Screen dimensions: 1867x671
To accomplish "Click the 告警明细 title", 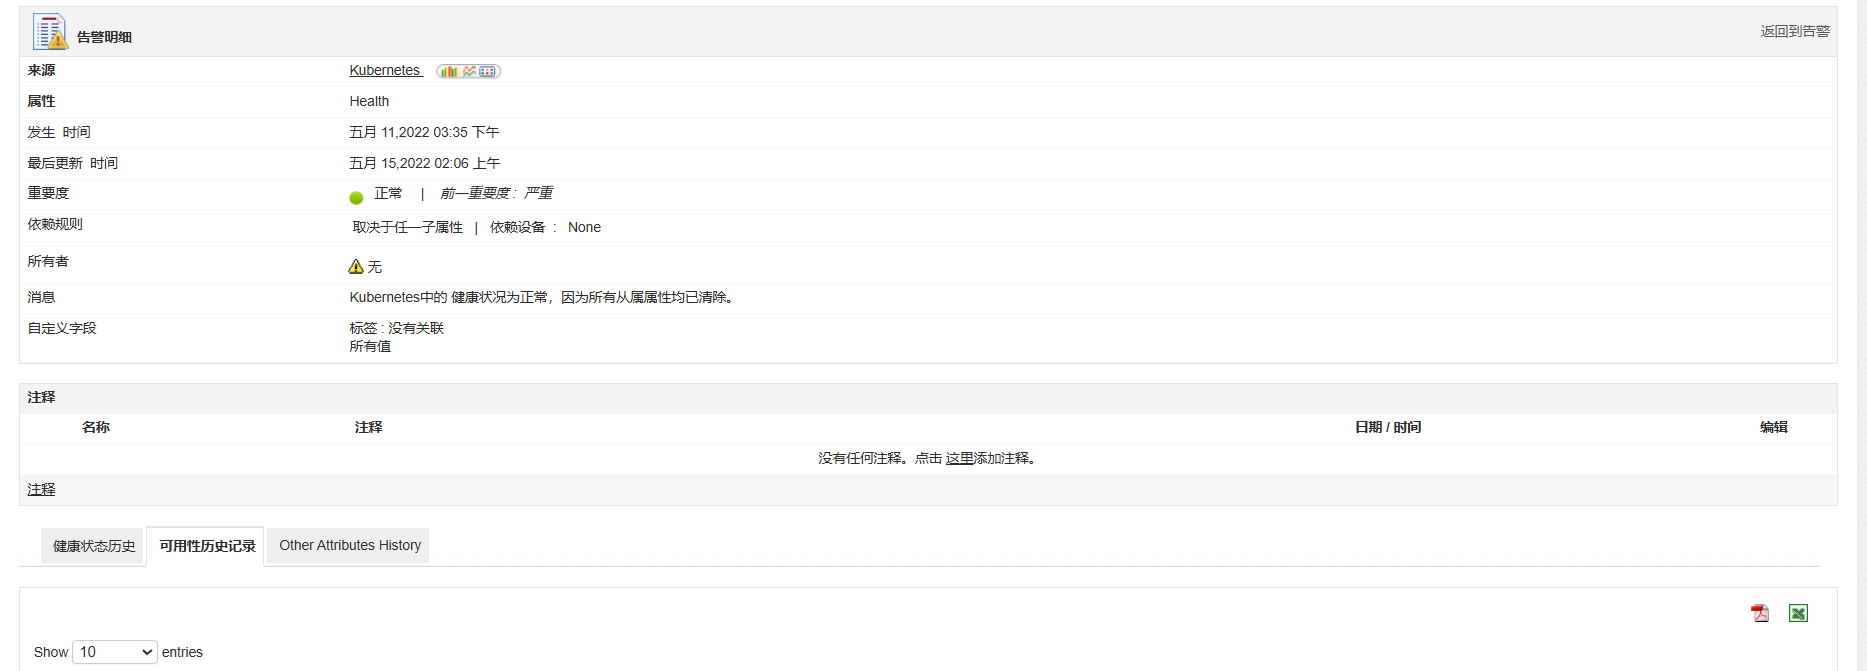I will coord(104,37).
